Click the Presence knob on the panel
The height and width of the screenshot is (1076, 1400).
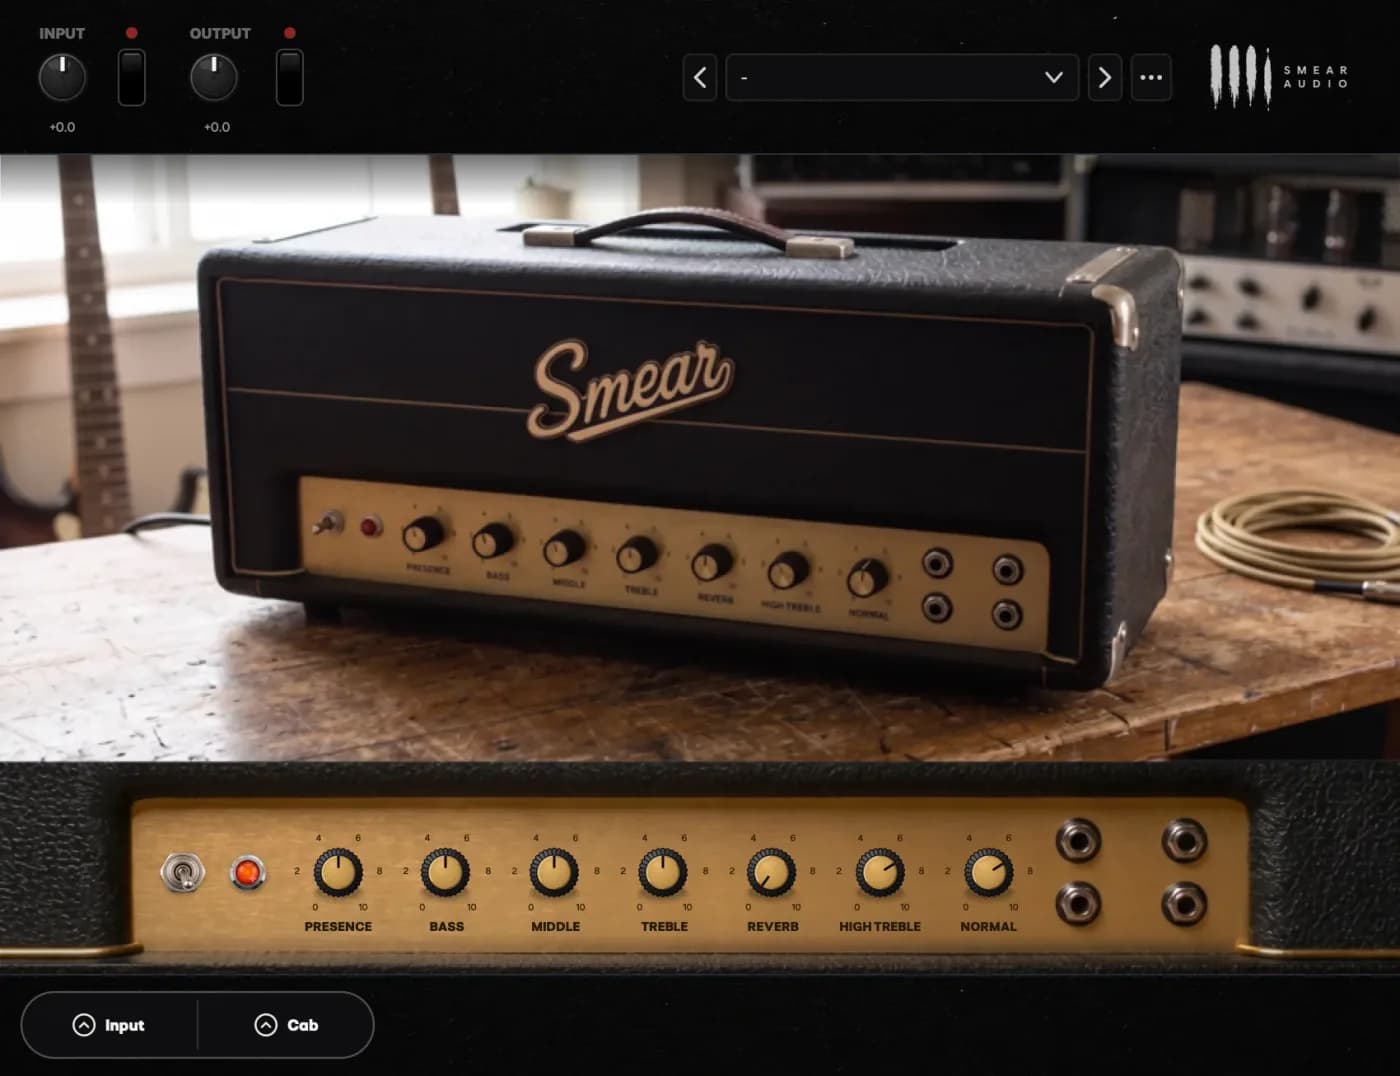(338, 872)
